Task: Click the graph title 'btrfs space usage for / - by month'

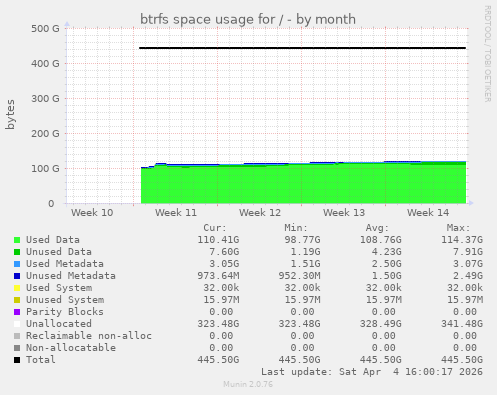Action: [x=248, y=19]
